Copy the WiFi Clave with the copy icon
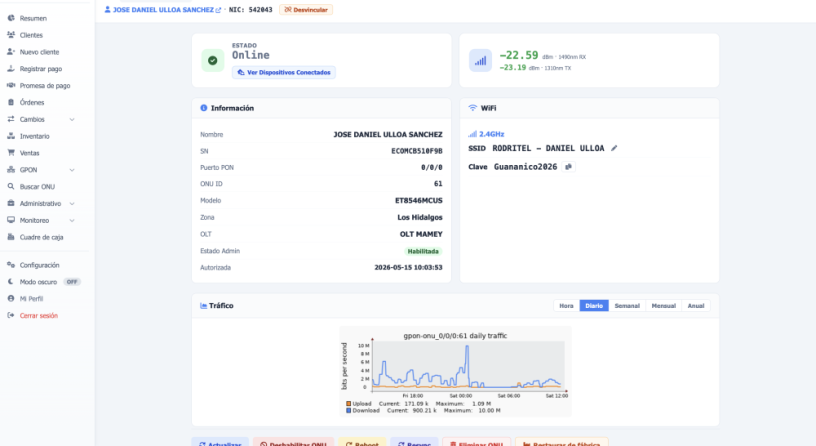This screenshot has height=446, width=816. coord(568,167)
